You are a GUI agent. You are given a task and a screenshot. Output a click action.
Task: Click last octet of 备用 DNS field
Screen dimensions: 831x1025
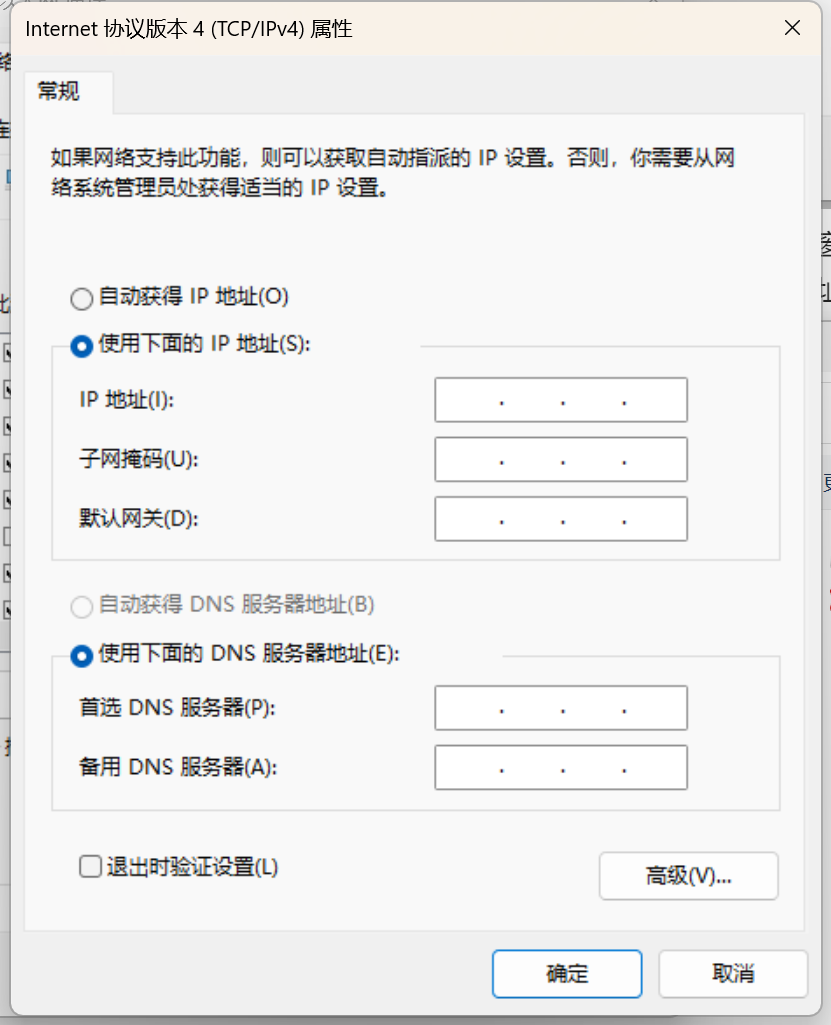(655, 768)
